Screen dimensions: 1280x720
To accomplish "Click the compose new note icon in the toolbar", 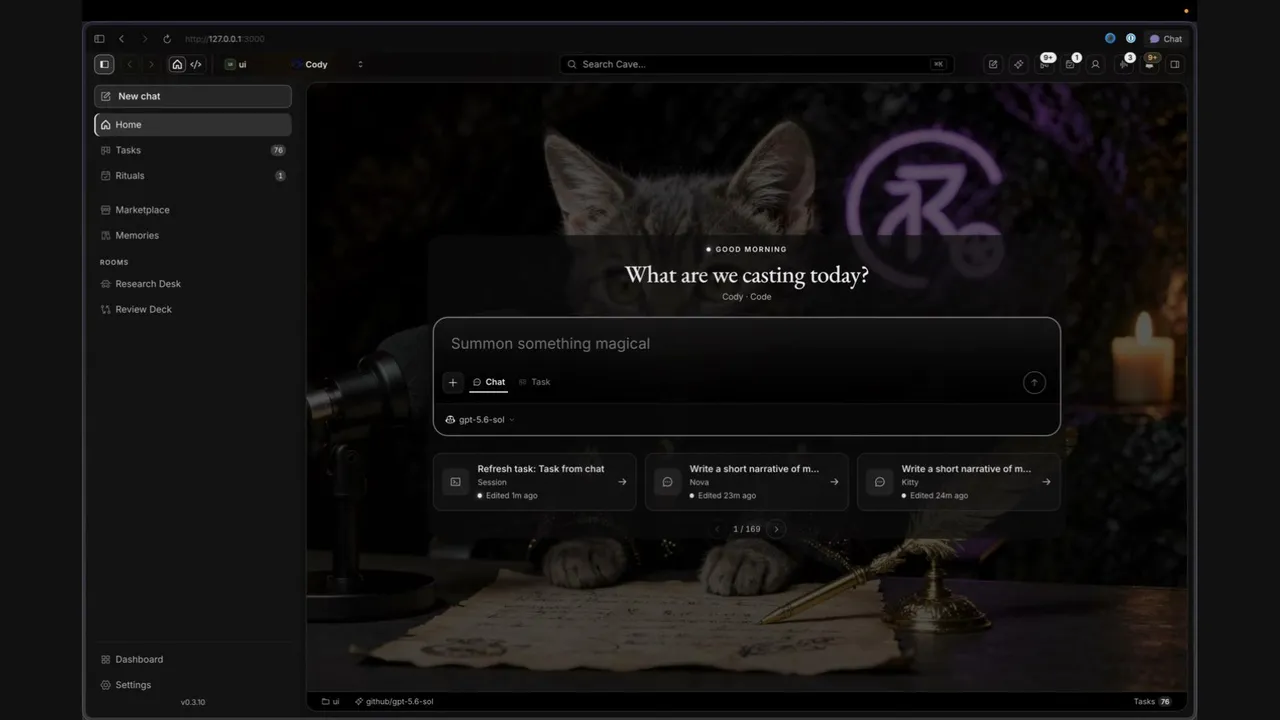I will point(993,64).
